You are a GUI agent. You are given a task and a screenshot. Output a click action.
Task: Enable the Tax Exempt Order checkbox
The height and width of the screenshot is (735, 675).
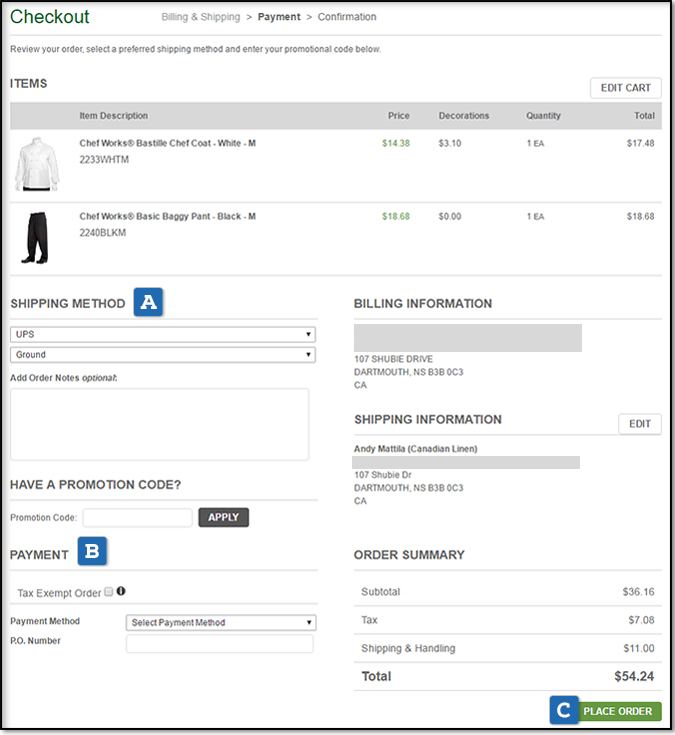pos(109,592)
